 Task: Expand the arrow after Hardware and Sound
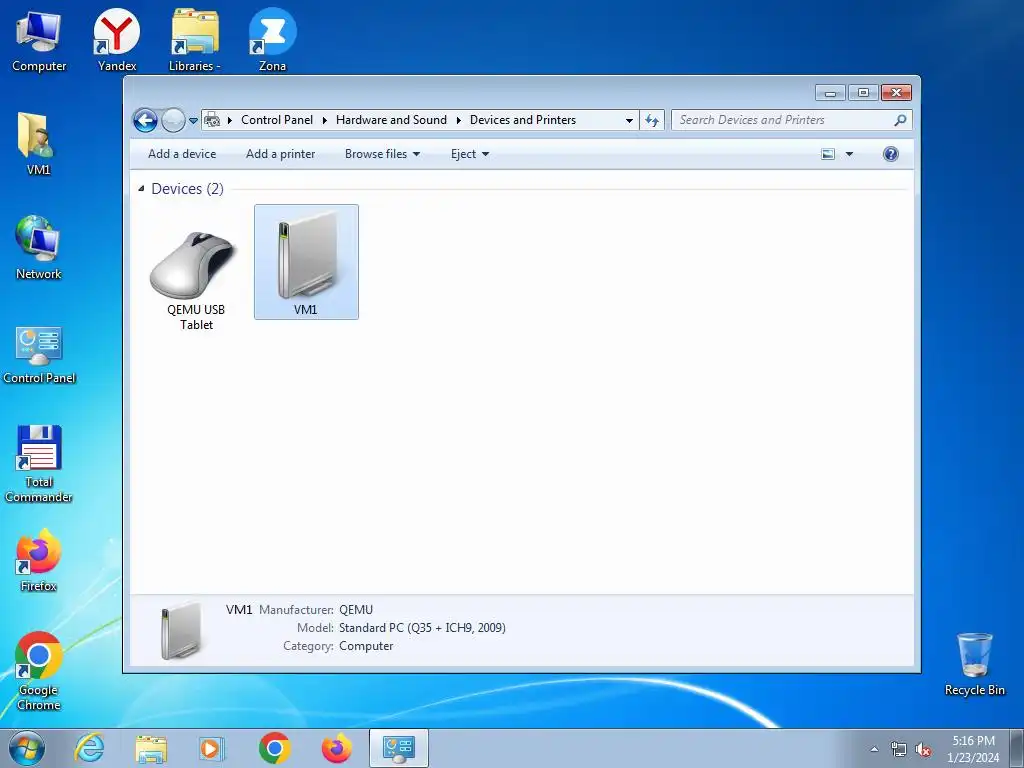coord(458,120)
